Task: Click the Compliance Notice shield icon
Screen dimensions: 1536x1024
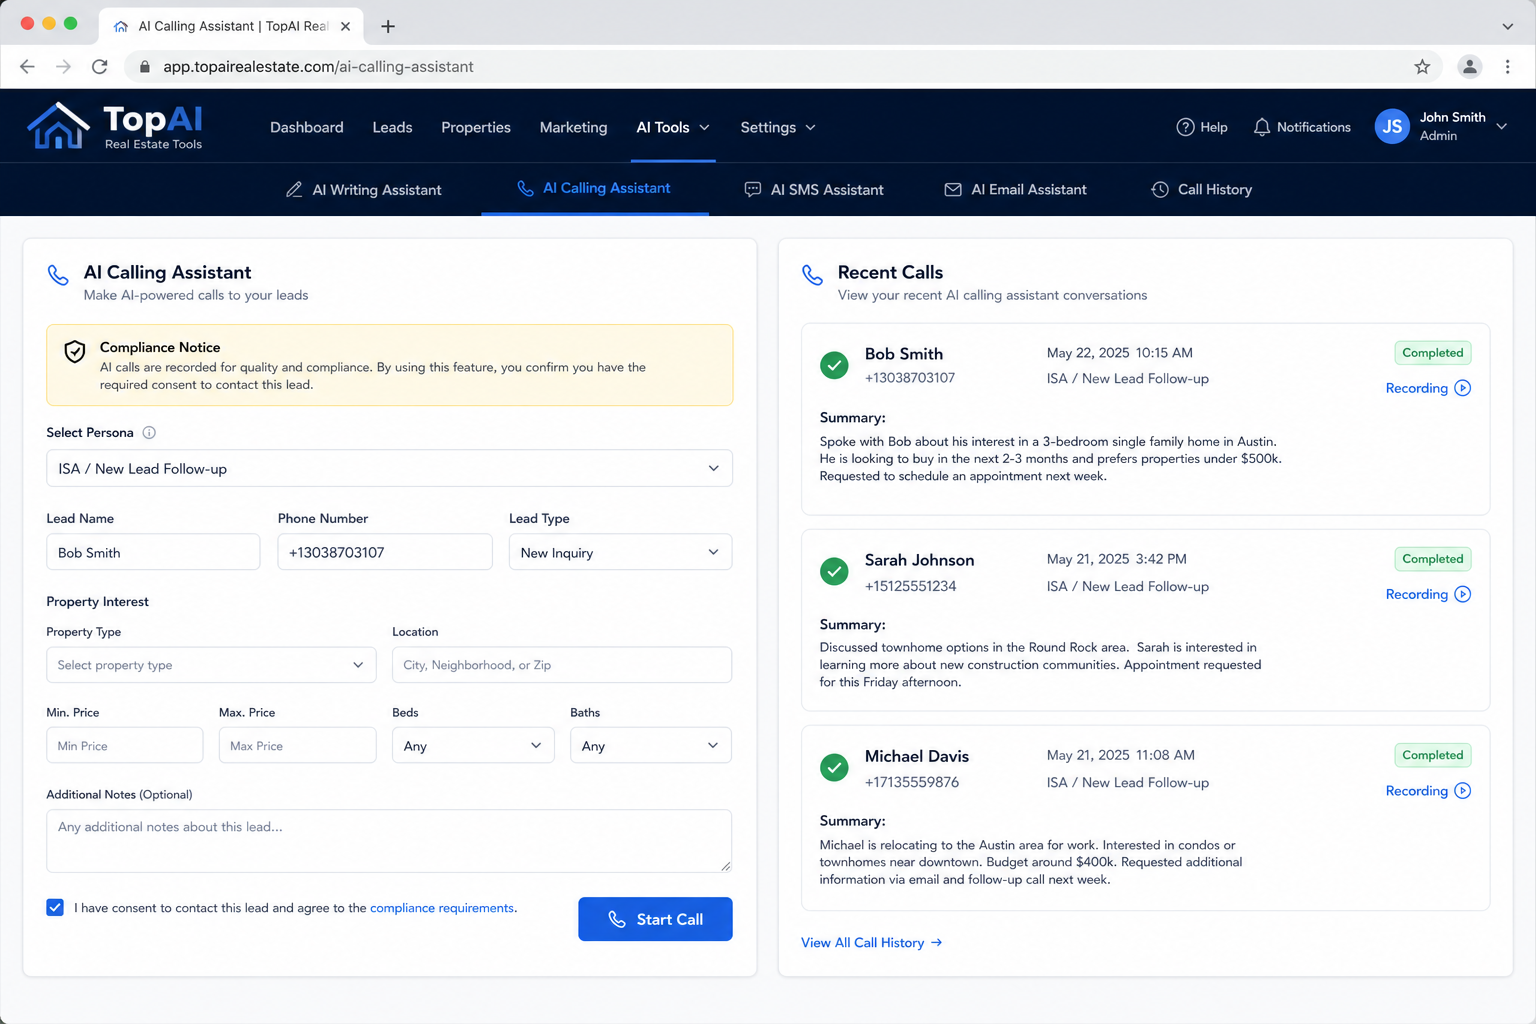Action: [75, 351]
